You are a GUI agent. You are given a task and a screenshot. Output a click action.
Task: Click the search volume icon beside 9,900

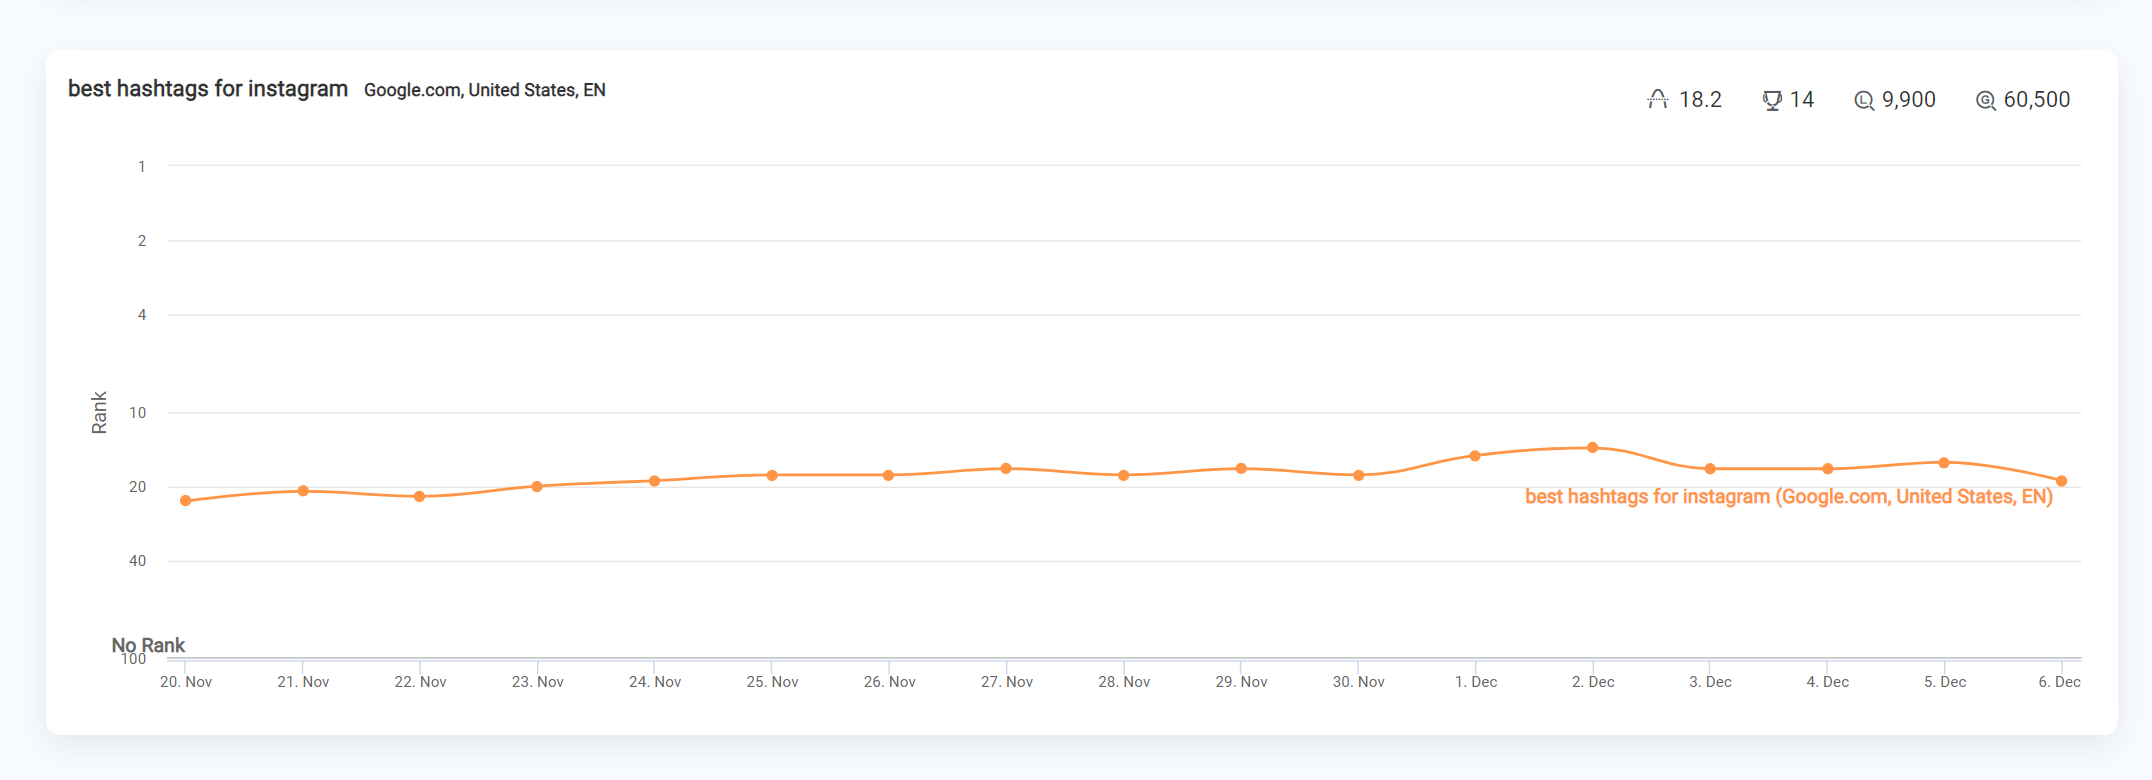coord(1864,100)
